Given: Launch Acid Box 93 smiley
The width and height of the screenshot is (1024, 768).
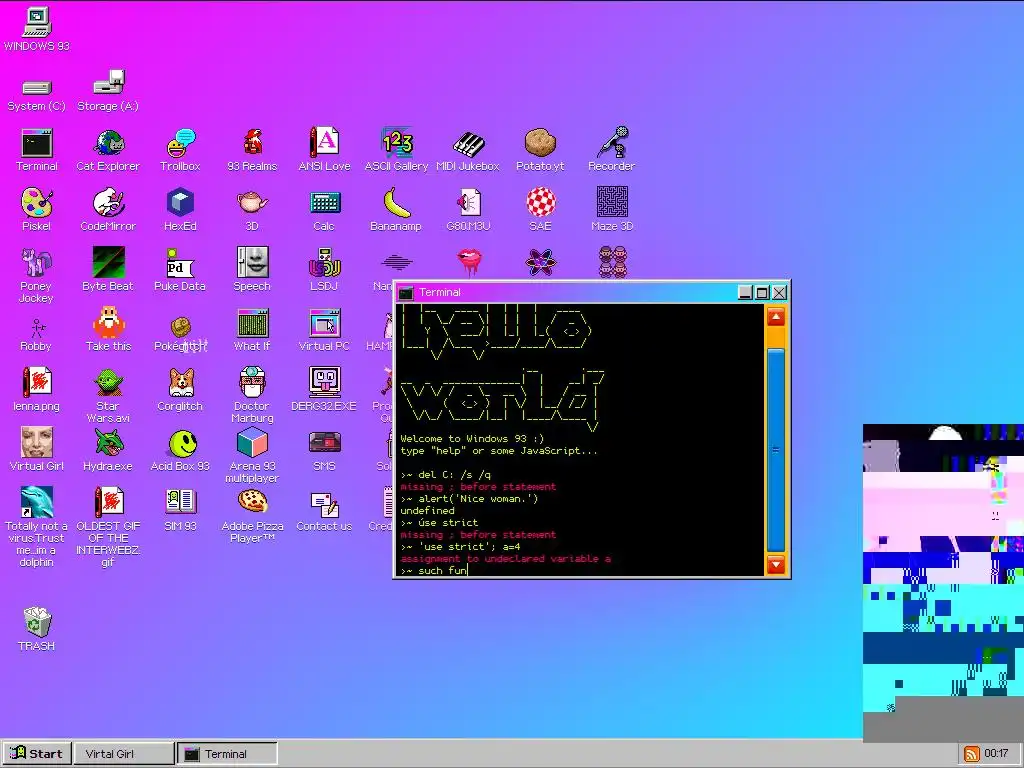Looking at the screenshot, I should click(180, 451).
